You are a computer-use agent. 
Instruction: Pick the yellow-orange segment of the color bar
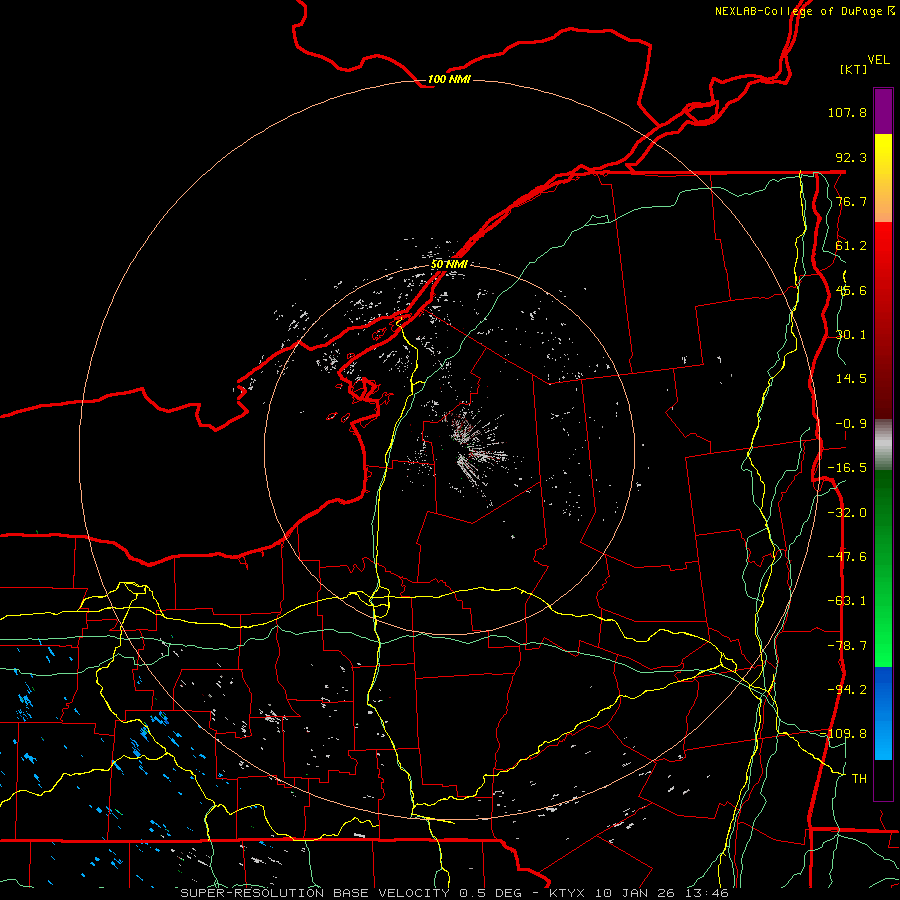pyautogui.click(x=883, y=178)
